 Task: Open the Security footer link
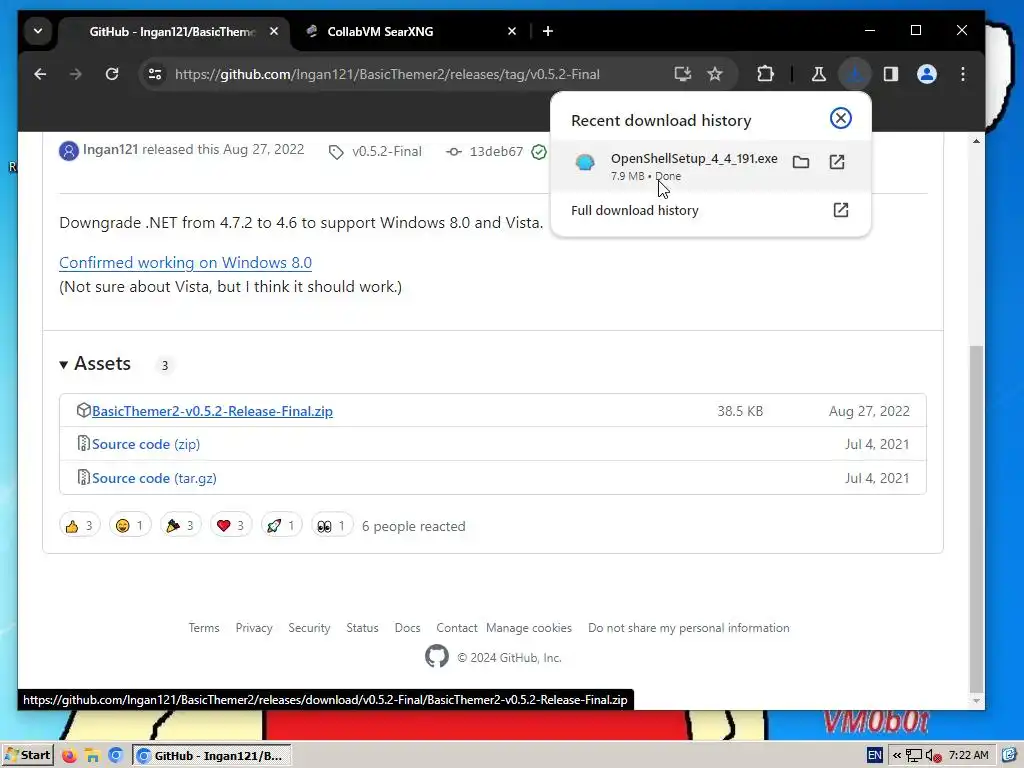coord(309,628)
